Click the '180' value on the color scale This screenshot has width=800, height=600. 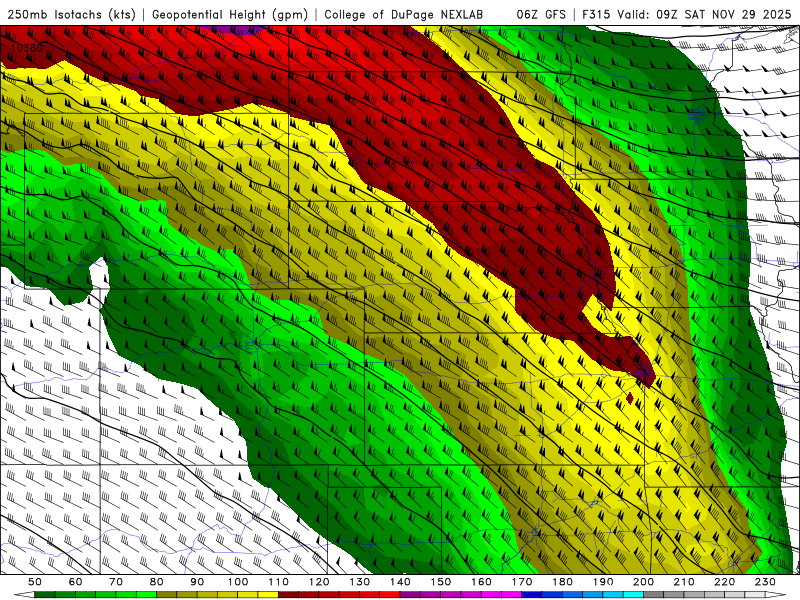coord(562,582)
